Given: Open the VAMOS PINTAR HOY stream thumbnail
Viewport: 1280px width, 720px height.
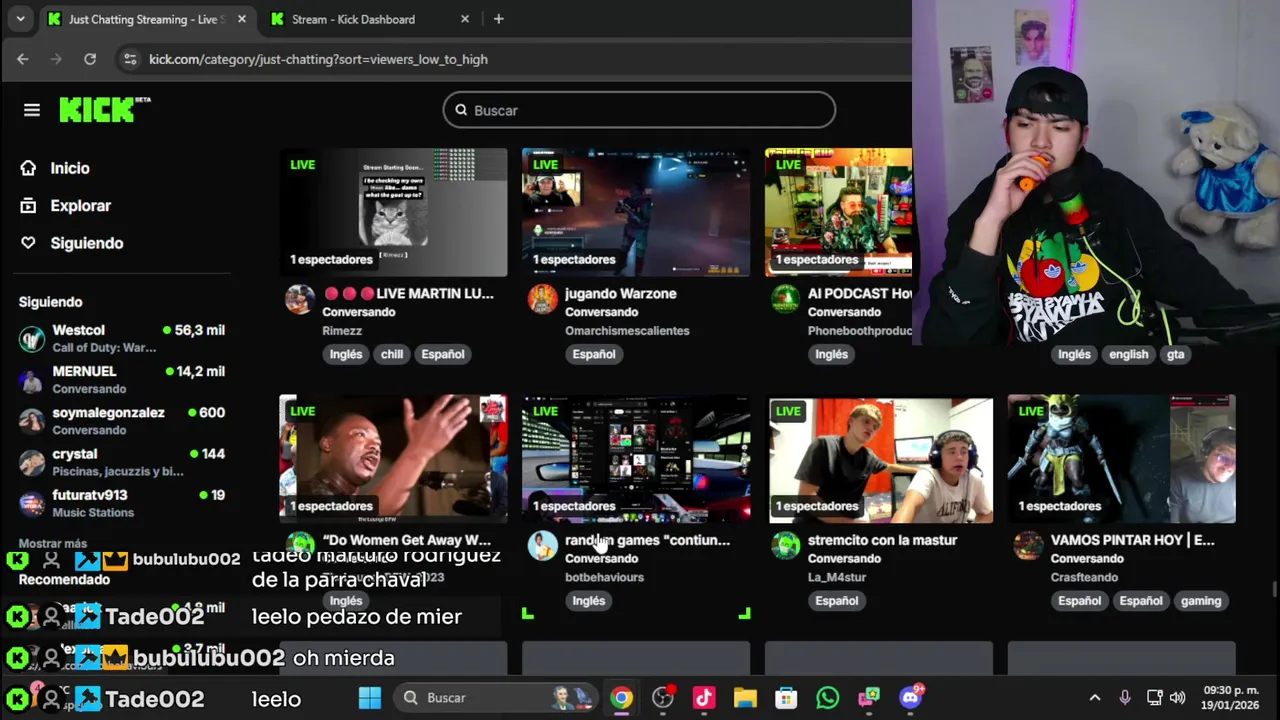Looking at the screenshot, I should [x=1122, y=459].
